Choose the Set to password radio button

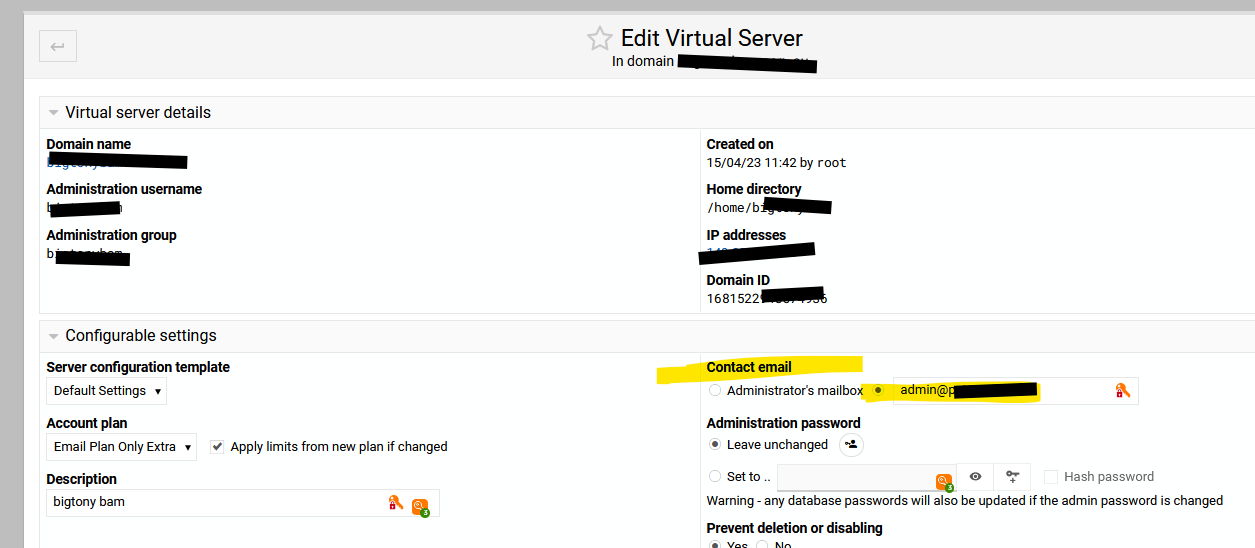pyautogui.click(x=714, y=477)
